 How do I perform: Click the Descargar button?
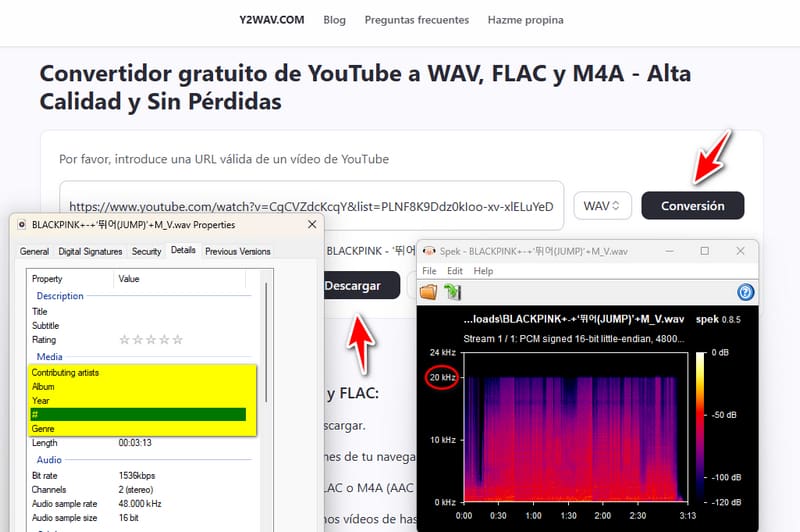point(361,286)
